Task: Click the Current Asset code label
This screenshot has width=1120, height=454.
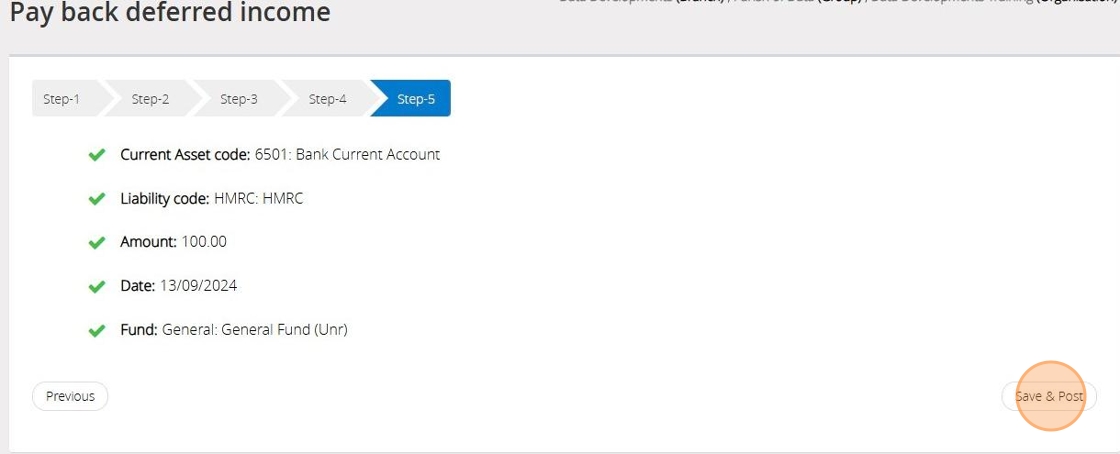Action: pyautogui.click(x=185, y=155)
